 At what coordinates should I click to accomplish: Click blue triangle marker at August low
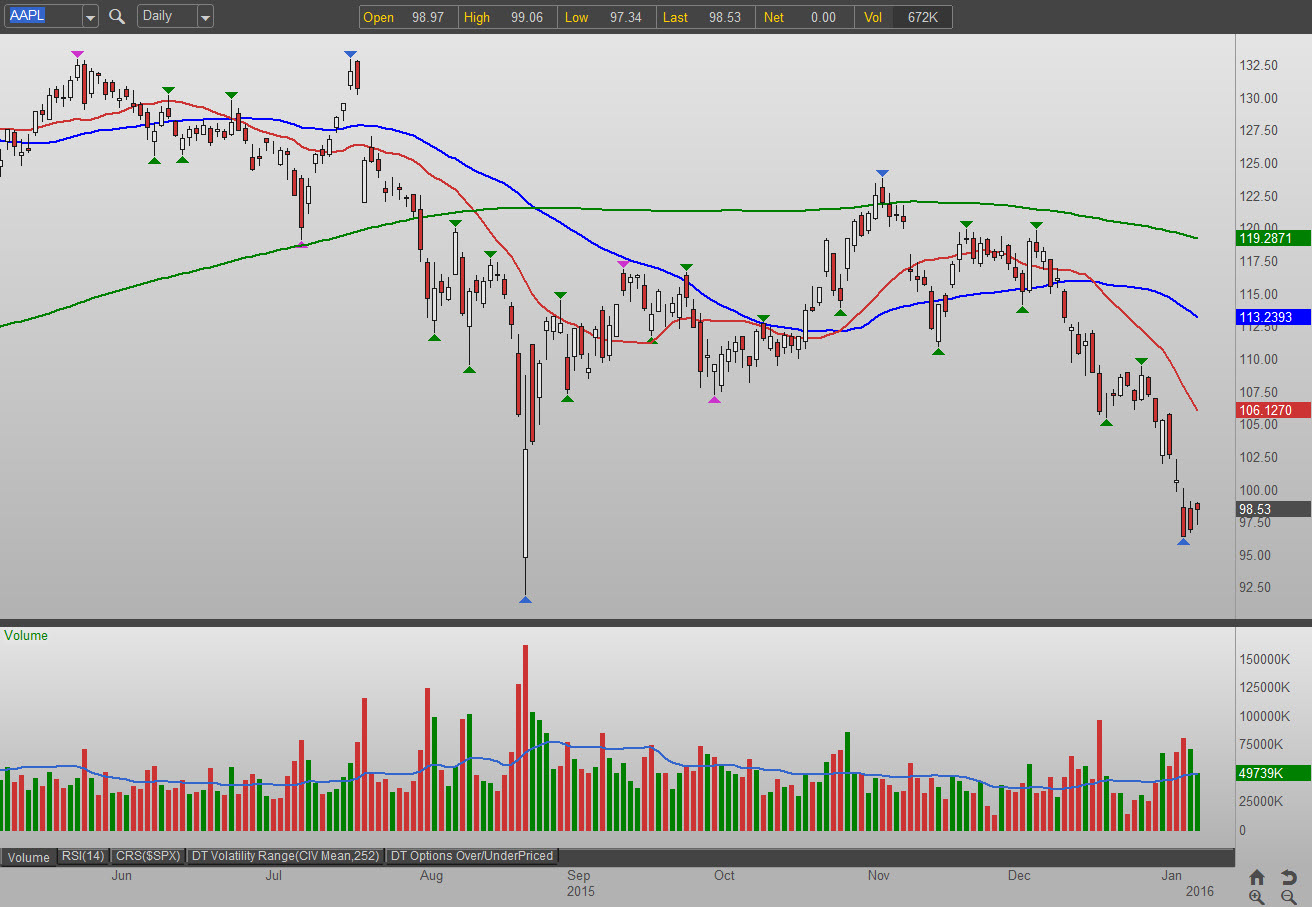coord(525,599)
